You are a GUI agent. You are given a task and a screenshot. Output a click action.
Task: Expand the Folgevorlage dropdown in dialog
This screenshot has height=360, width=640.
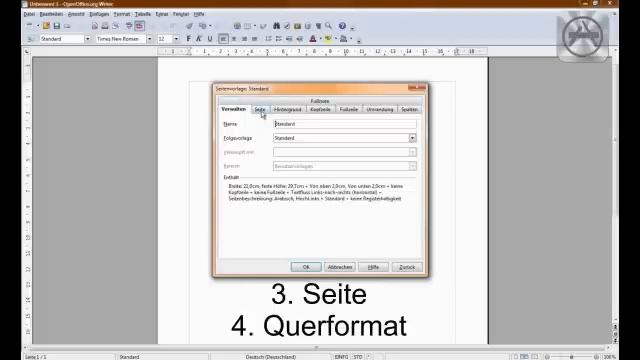(x=412, y=138)
